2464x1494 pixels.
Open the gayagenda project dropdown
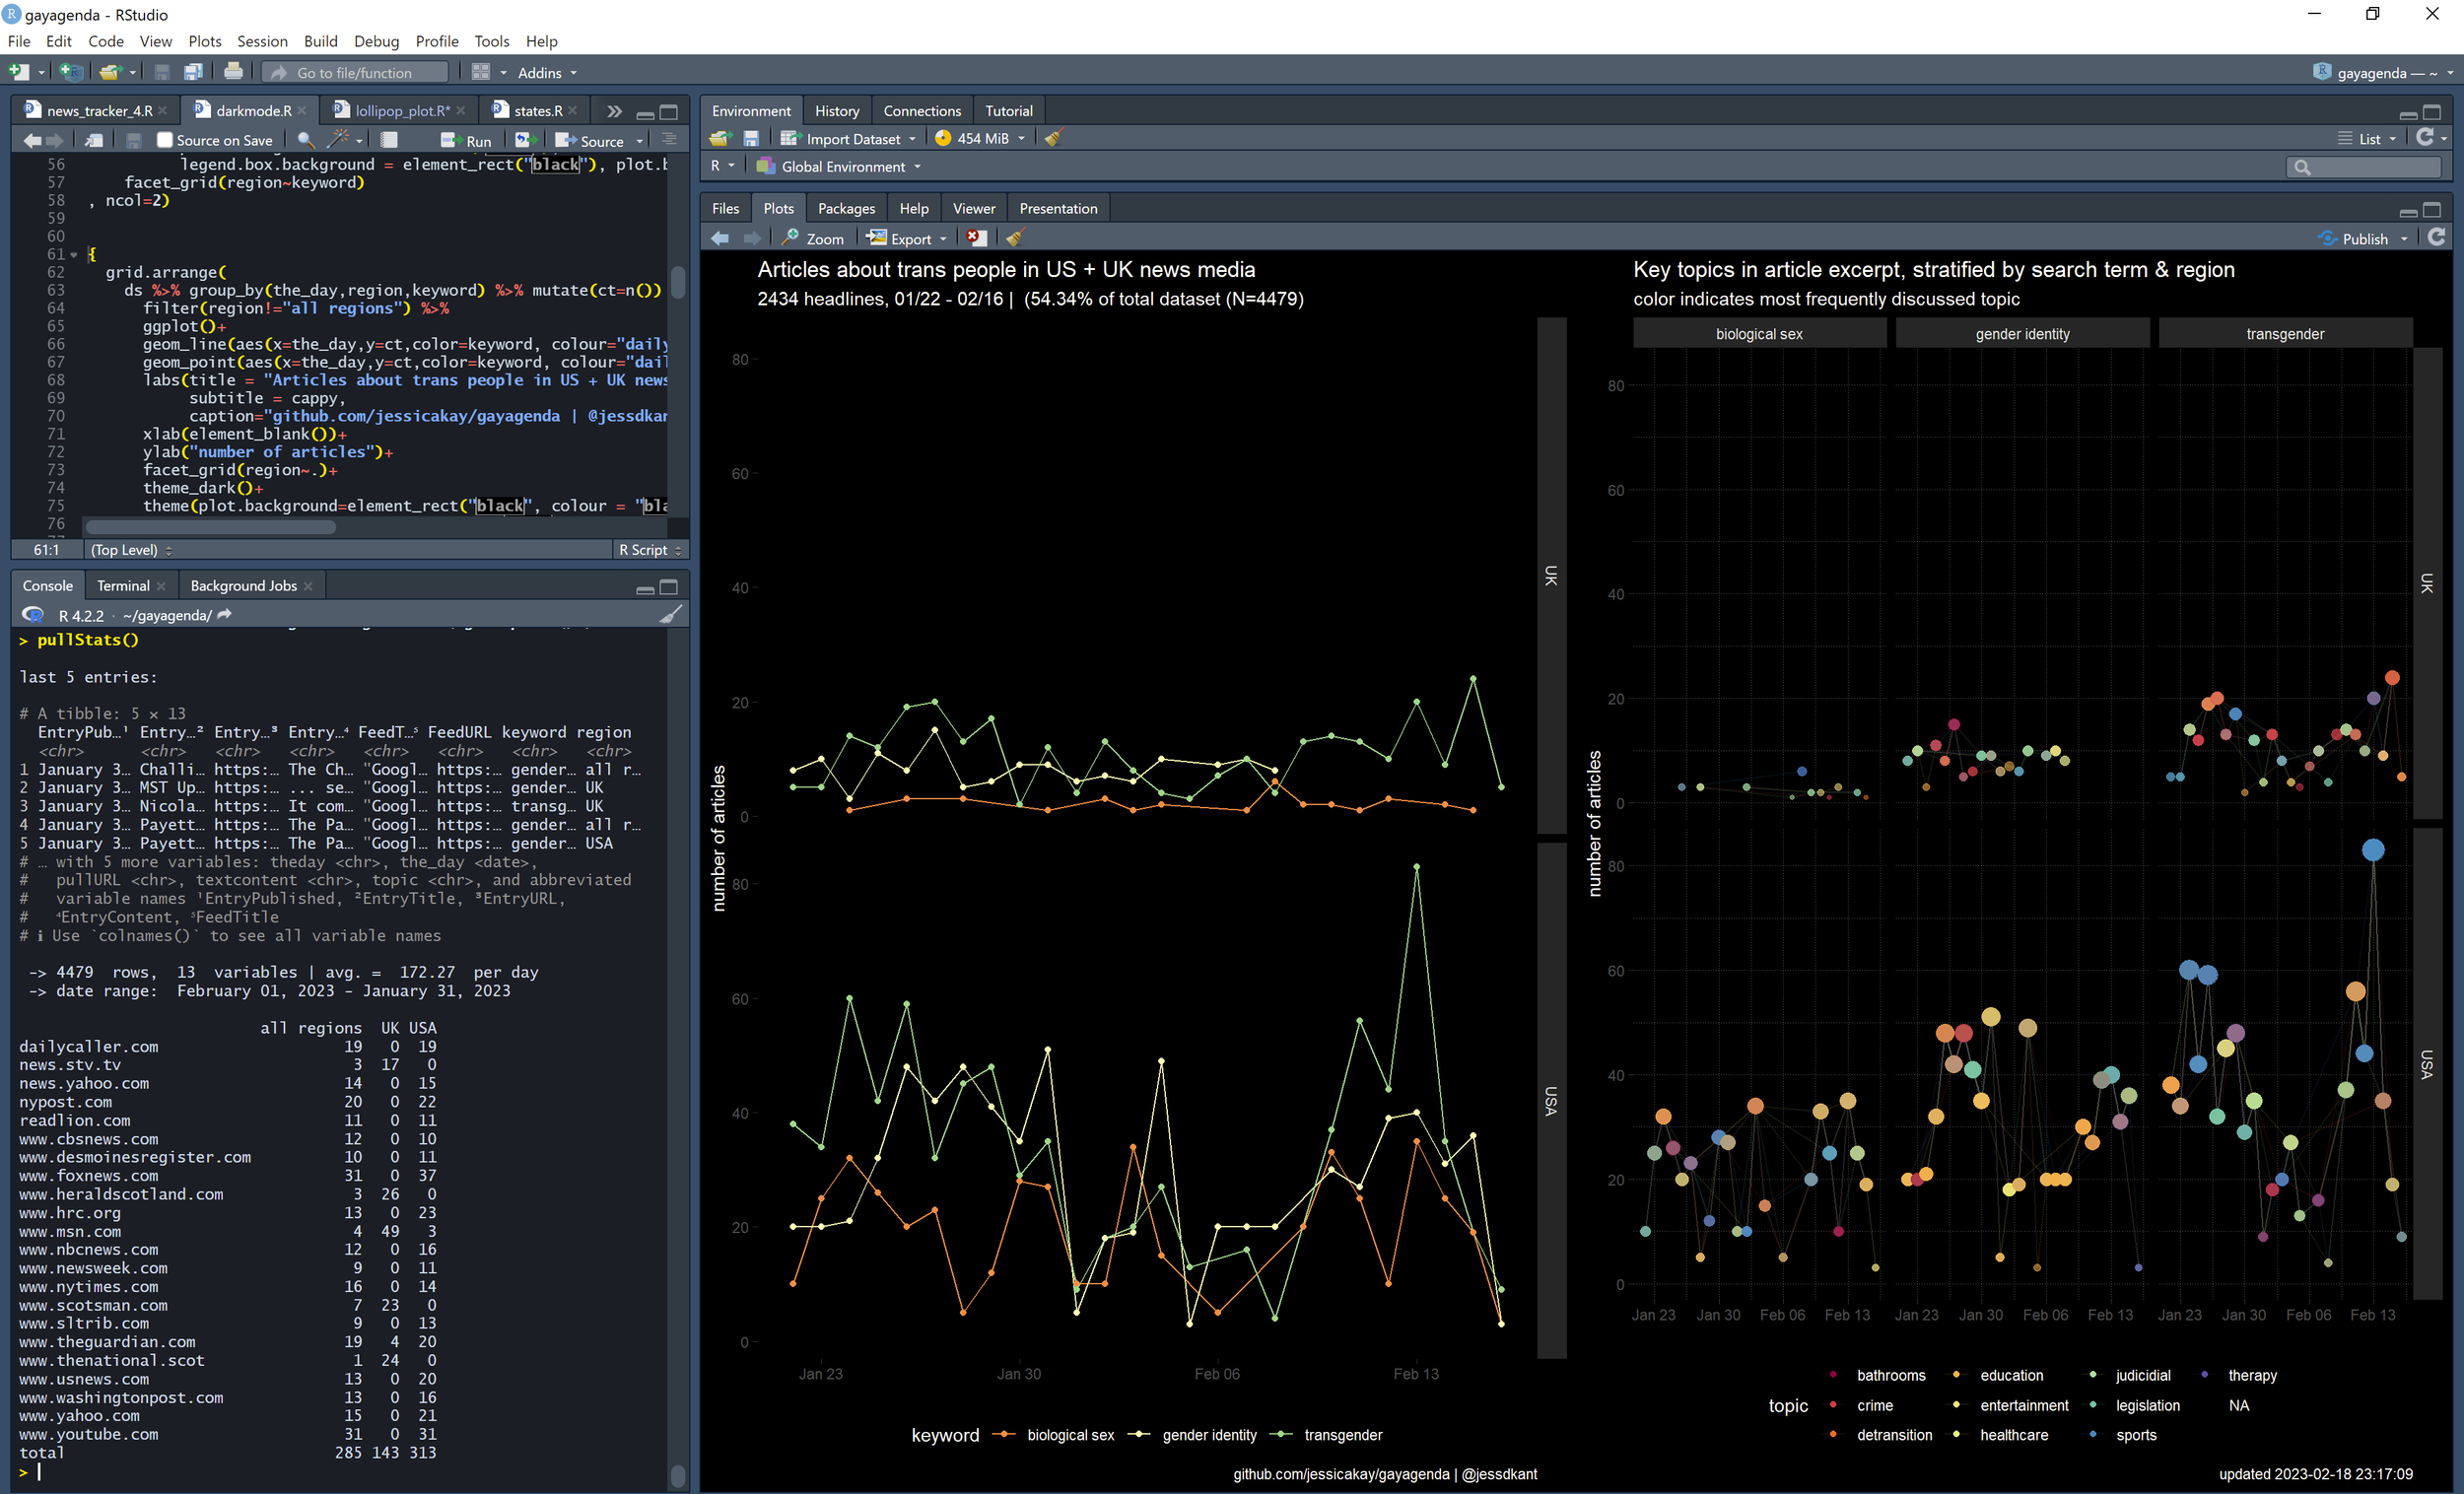2384,72
